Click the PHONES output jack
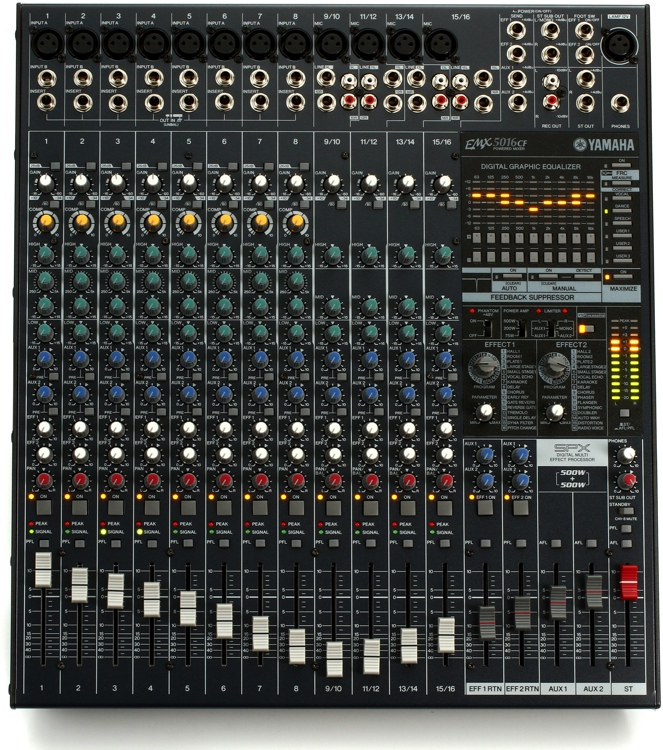The height and width of the screenshot is (750, 663). 620,104
